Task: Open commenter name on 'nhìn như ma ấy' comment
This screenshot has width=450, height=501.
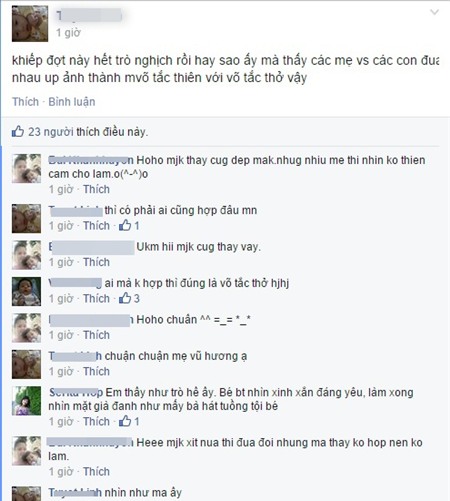Action: coord(75,492)
